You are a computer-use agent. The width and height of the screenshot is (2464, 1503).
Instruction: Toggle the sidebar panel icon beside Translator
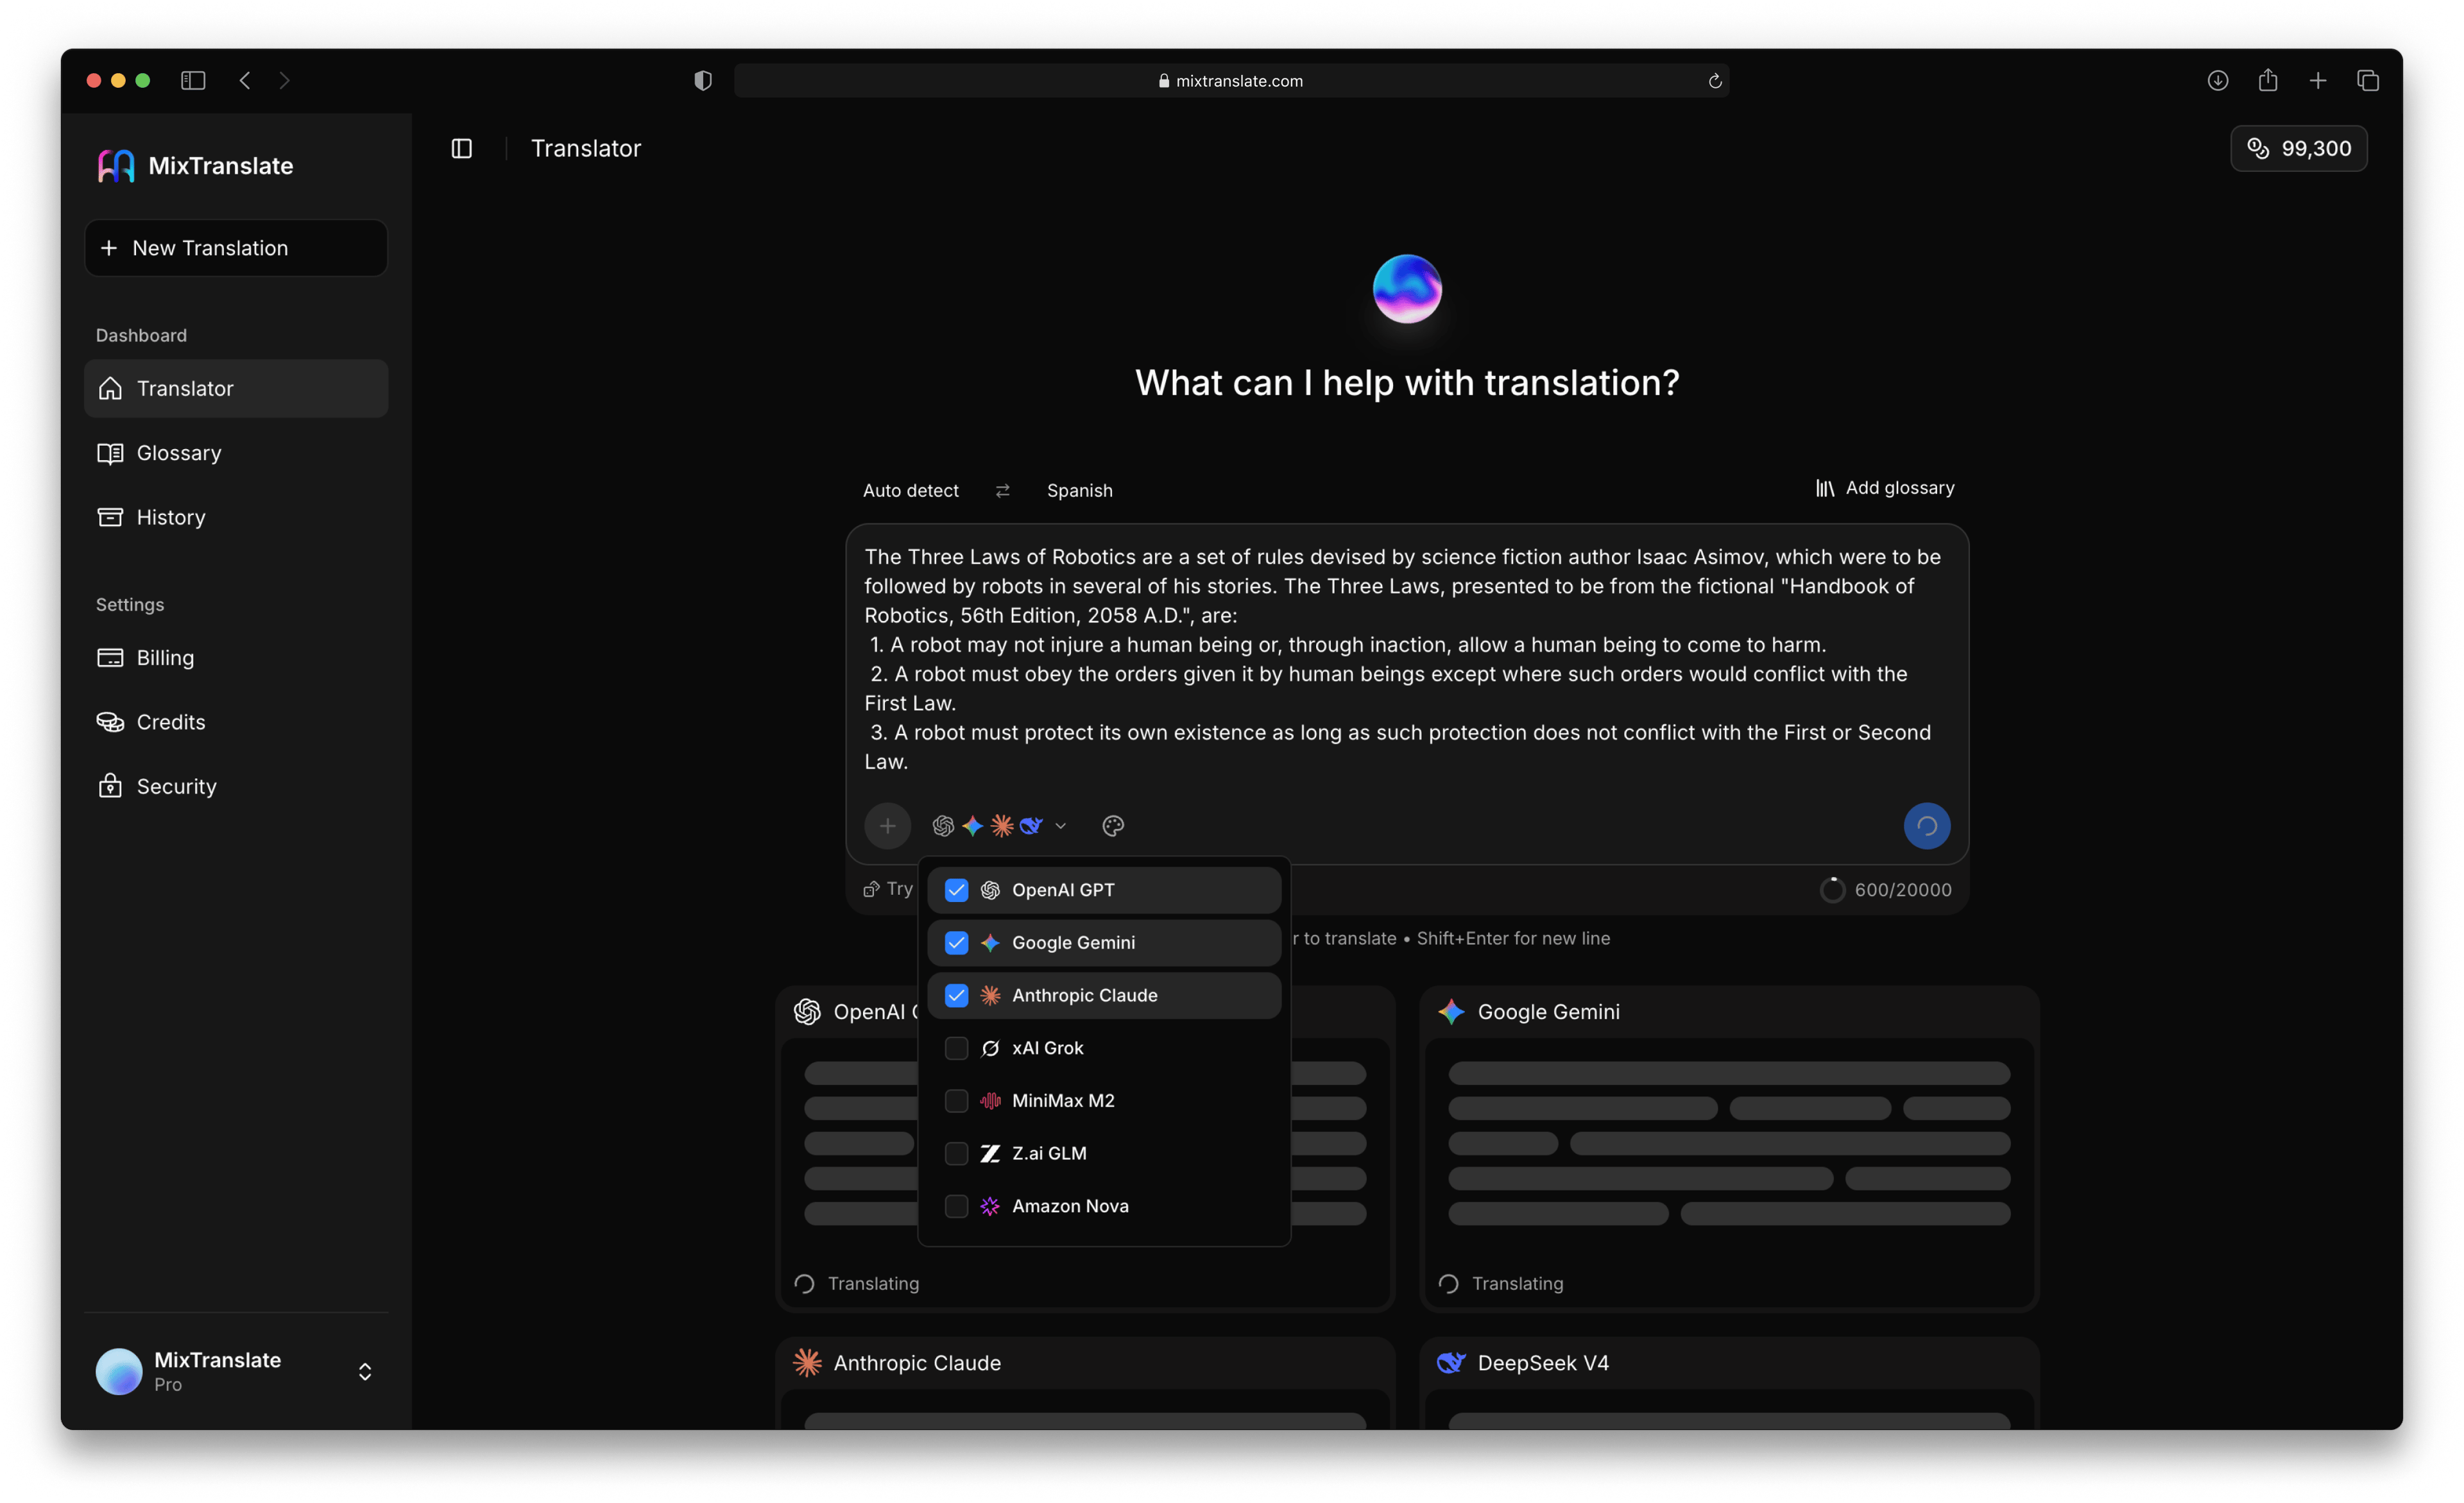(x=461, y=148)
